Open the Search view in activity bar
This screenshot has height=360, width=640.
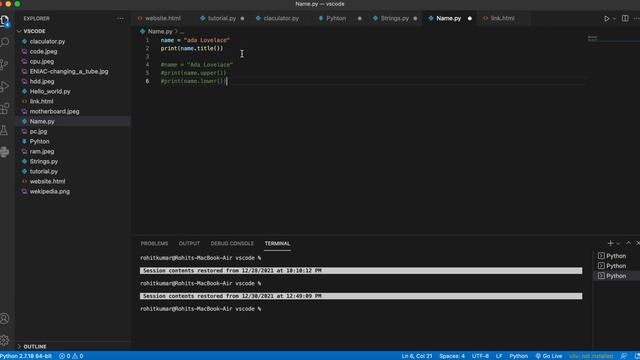5,42
